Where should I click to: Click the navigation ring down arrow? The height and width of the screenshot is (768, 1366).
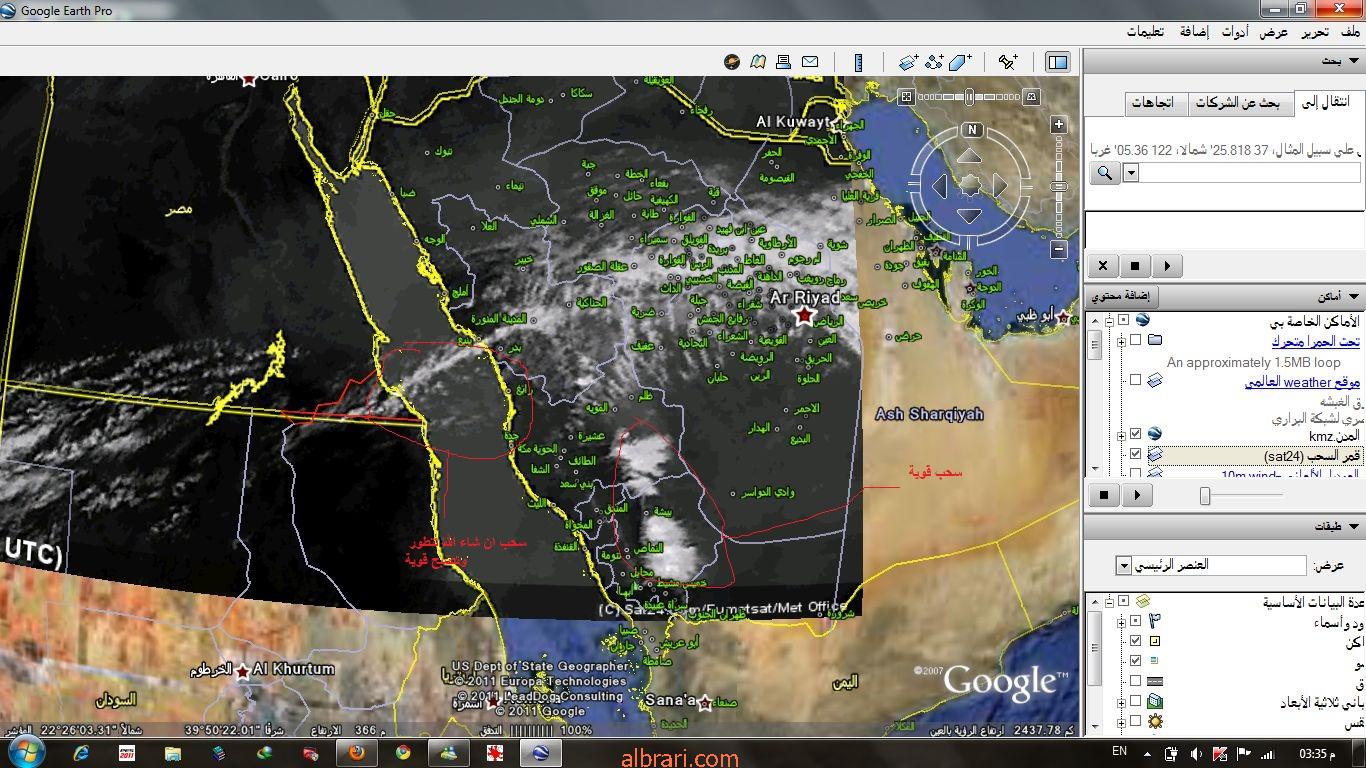[969, 216]
